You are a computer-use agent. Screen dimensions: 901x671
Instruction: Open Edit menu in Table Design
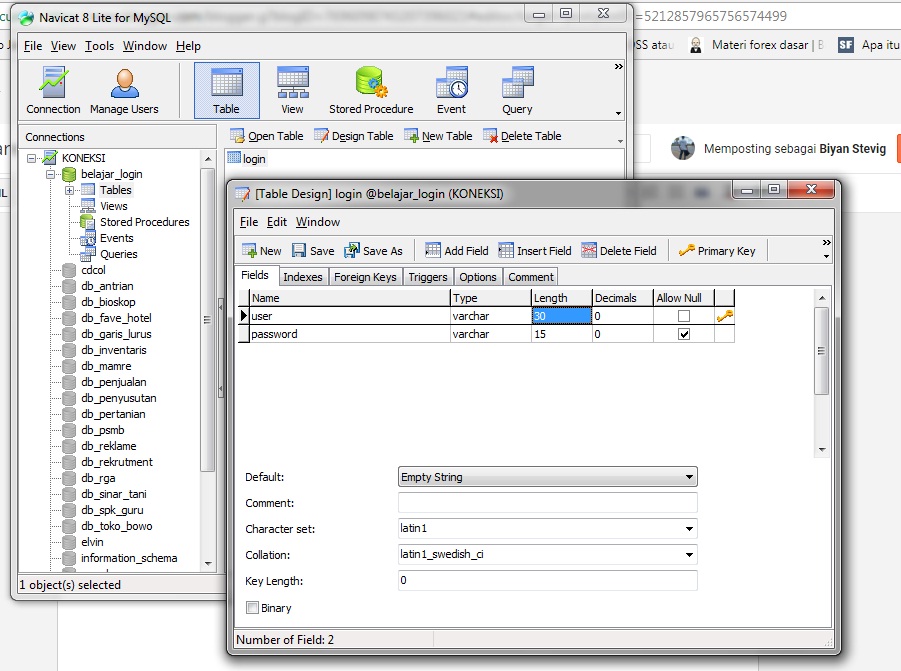pos(276,222)
